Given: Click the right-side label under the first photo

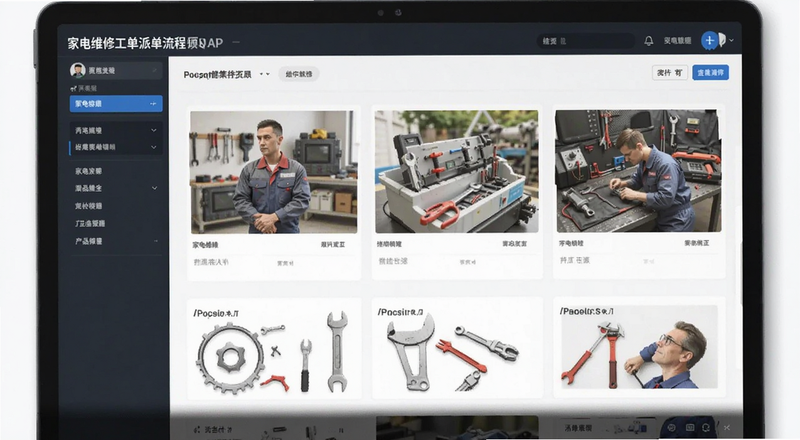Looking at the screenshot, I should (333, 245).
